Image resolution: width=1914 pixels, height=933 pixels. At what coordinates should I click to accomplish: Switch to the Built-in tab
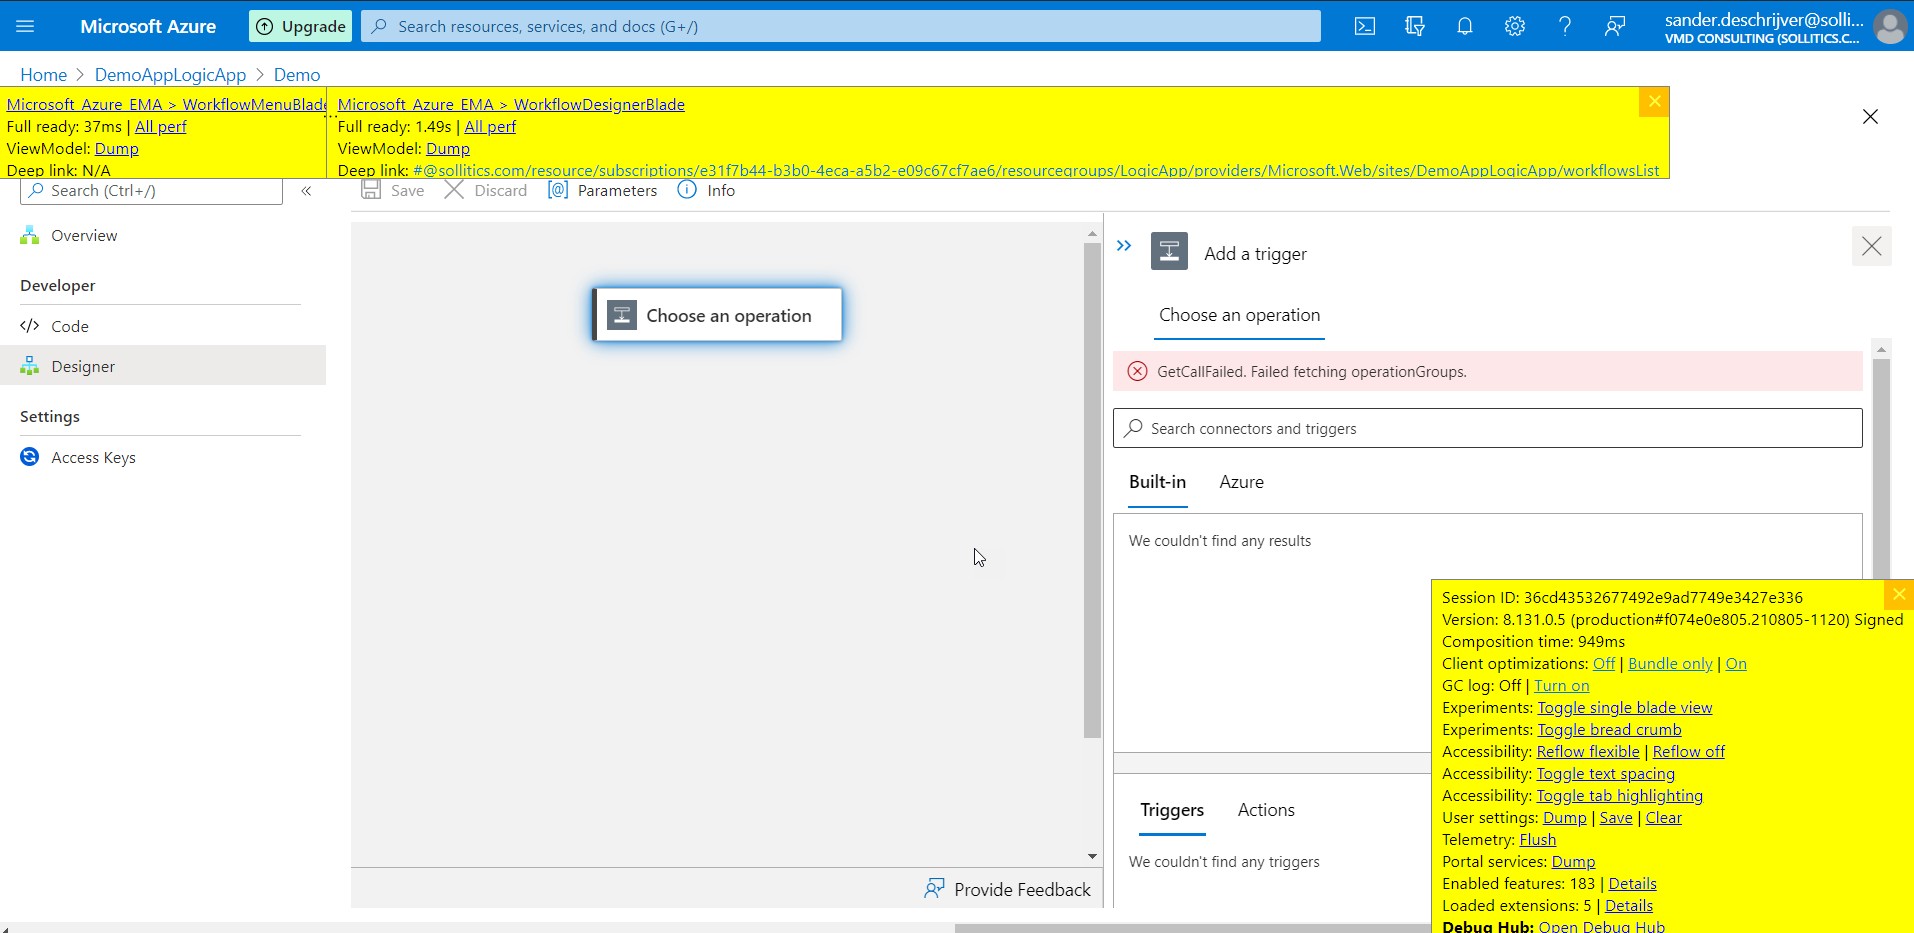tap(1157, 482)
